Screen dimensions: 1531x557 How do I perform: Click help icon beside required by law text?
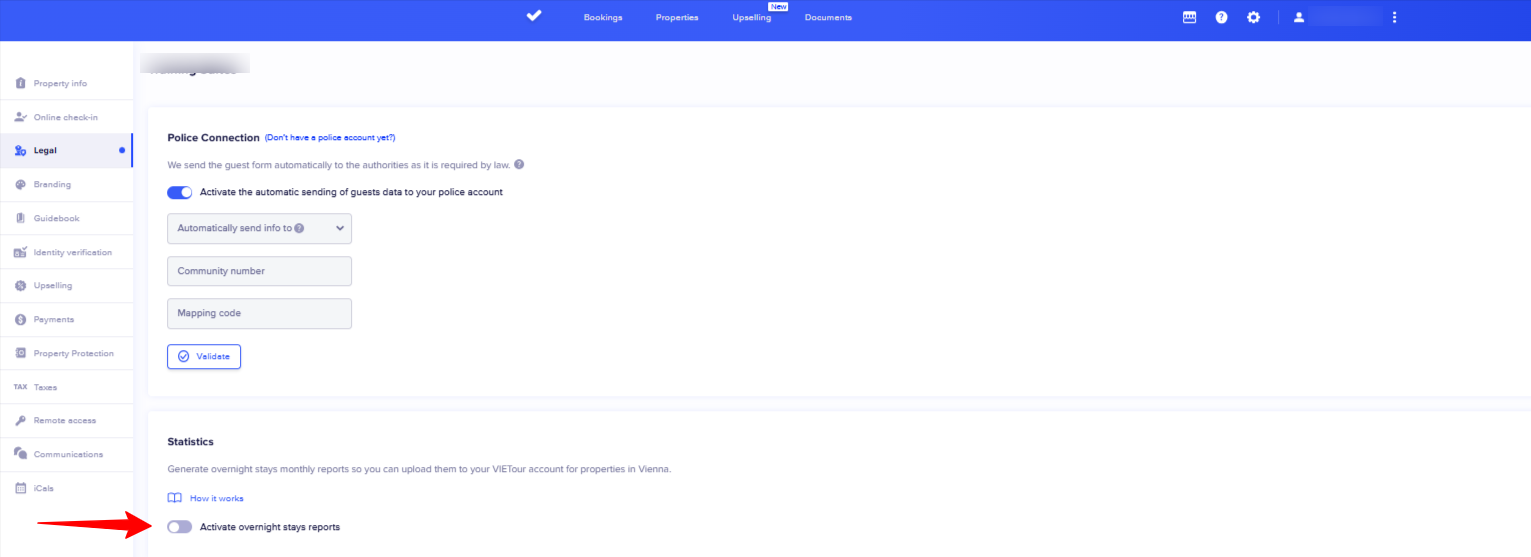(519, 165)
